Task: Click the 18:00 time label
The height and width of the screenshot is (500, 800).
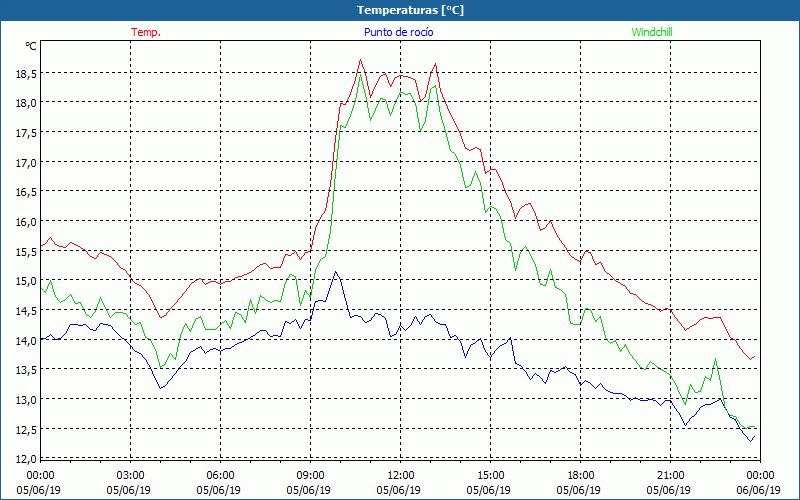Action: 581,476
